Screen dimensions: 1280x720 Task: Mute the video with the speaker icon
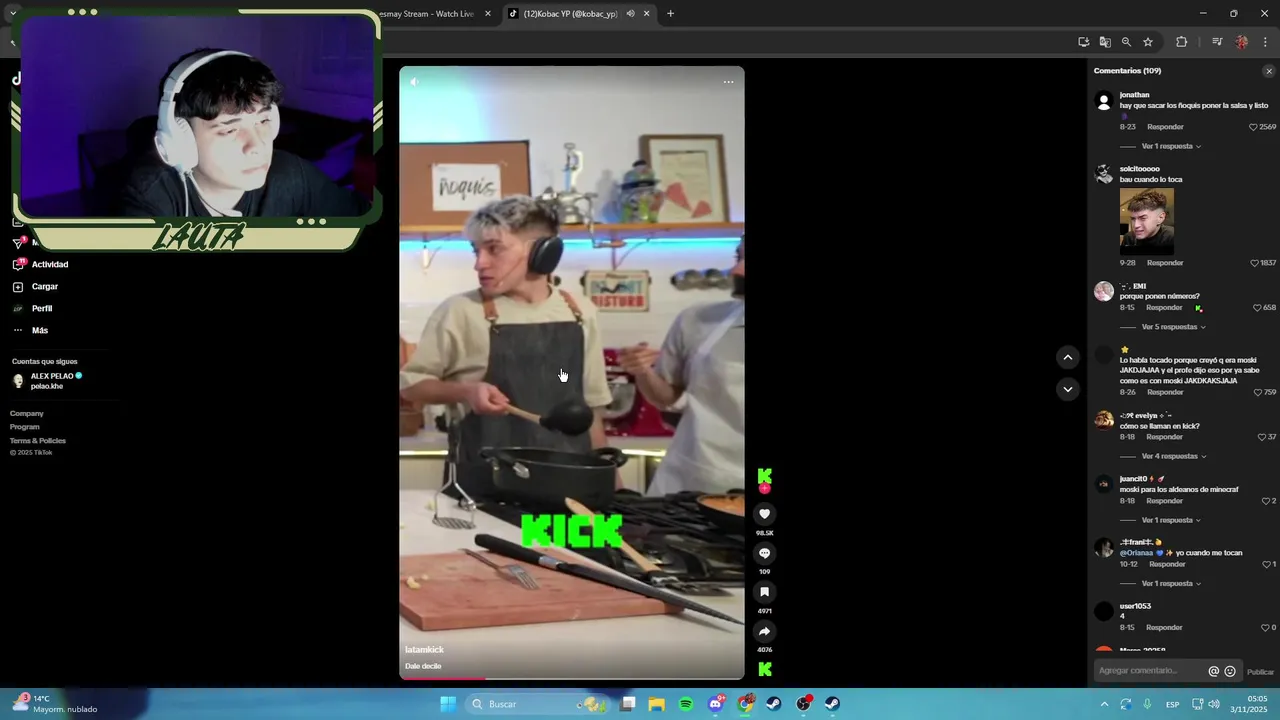click(414, 82)
